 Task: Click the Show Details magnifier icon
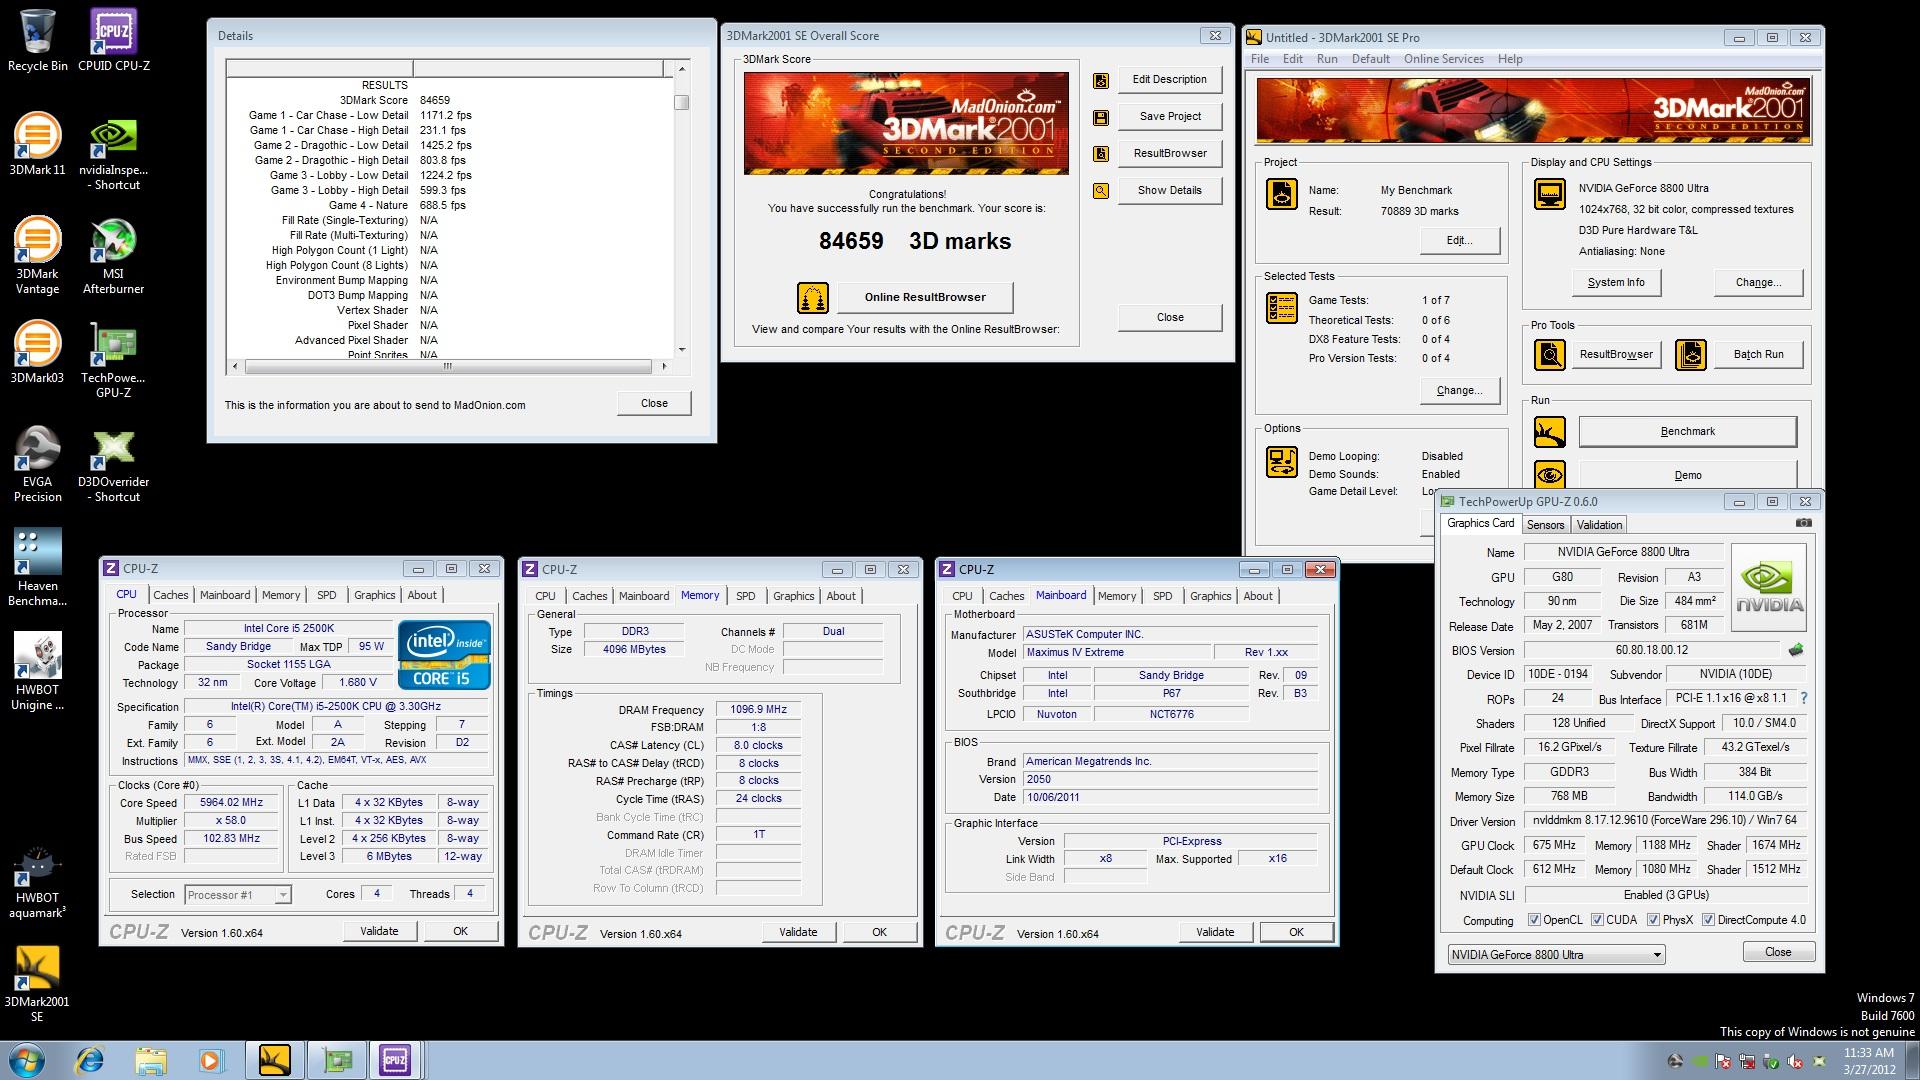click(x=1101, y=191)
